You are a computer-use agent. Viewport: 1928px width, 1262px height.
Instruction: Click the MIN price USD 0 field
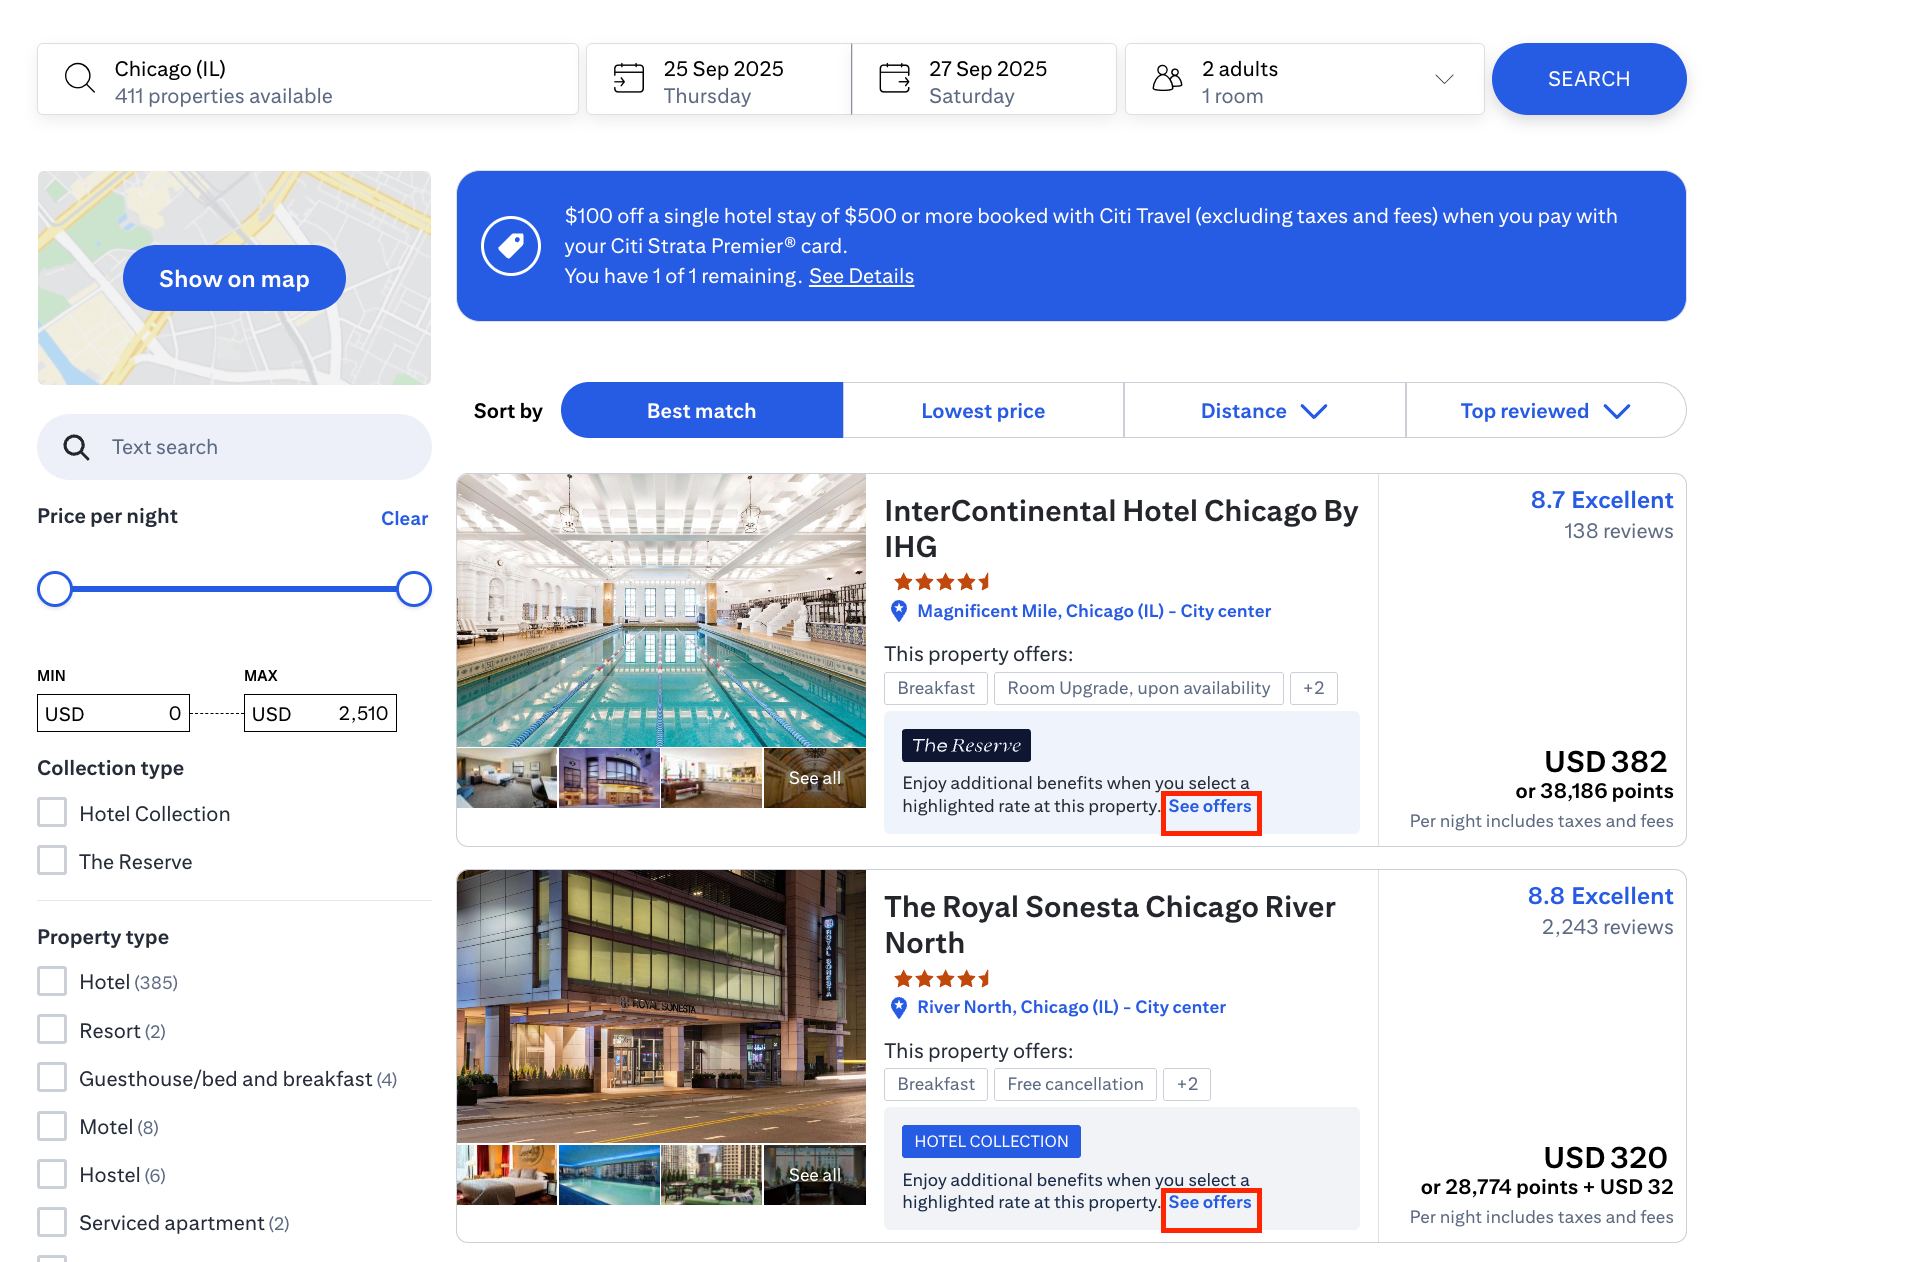click(113, 713)
